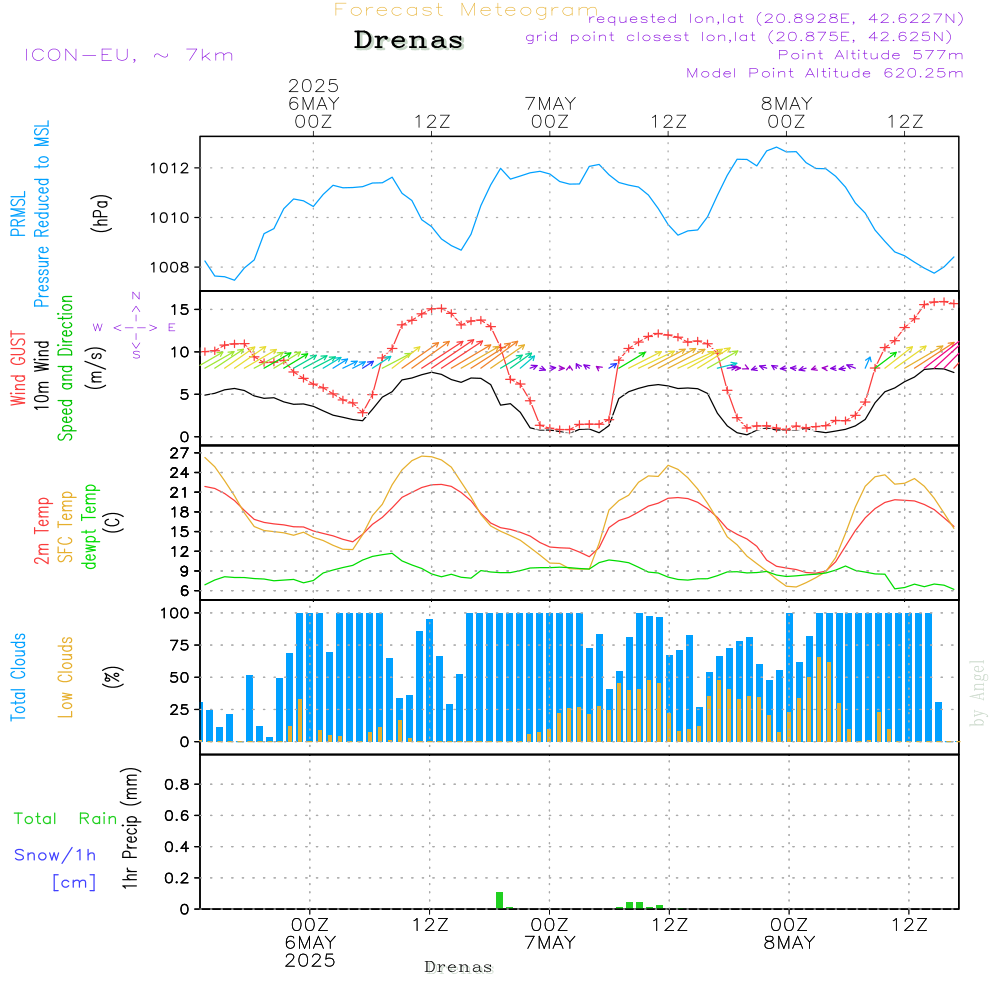This screenshot has width=1000, height=1000.
Task: Click the 'ICON-EU, ~ 7km' model label
Action: tap(129, 55)
